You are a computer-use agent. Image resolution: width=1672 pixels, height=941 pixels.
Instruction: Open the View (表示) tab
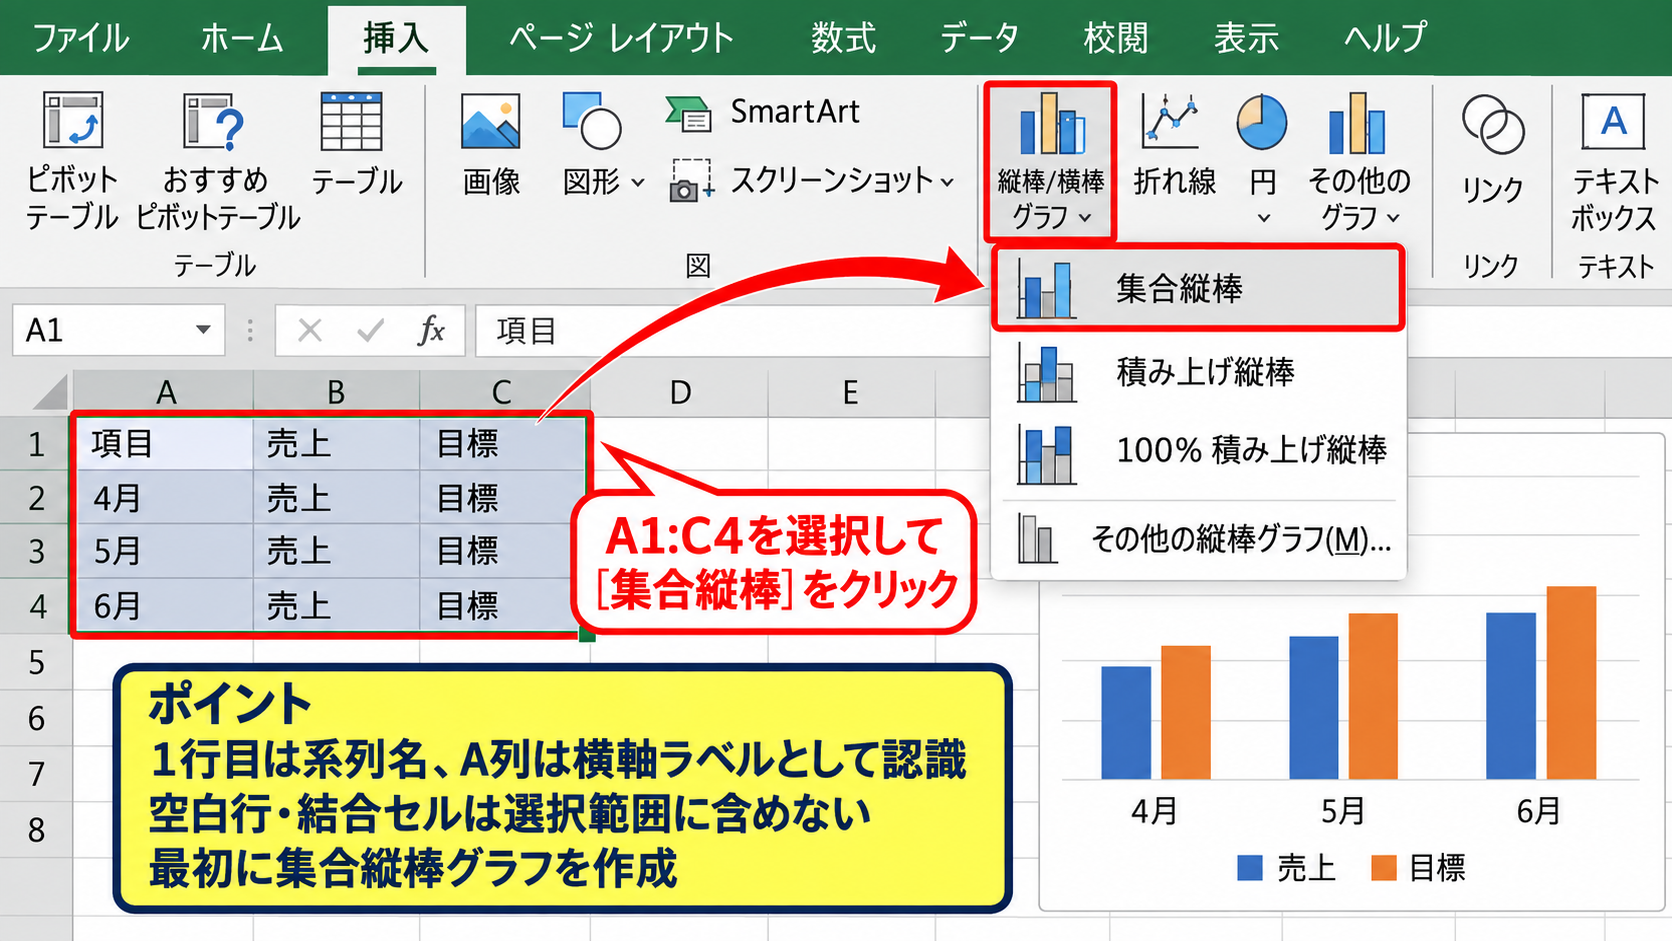[x=1246, y=38]
